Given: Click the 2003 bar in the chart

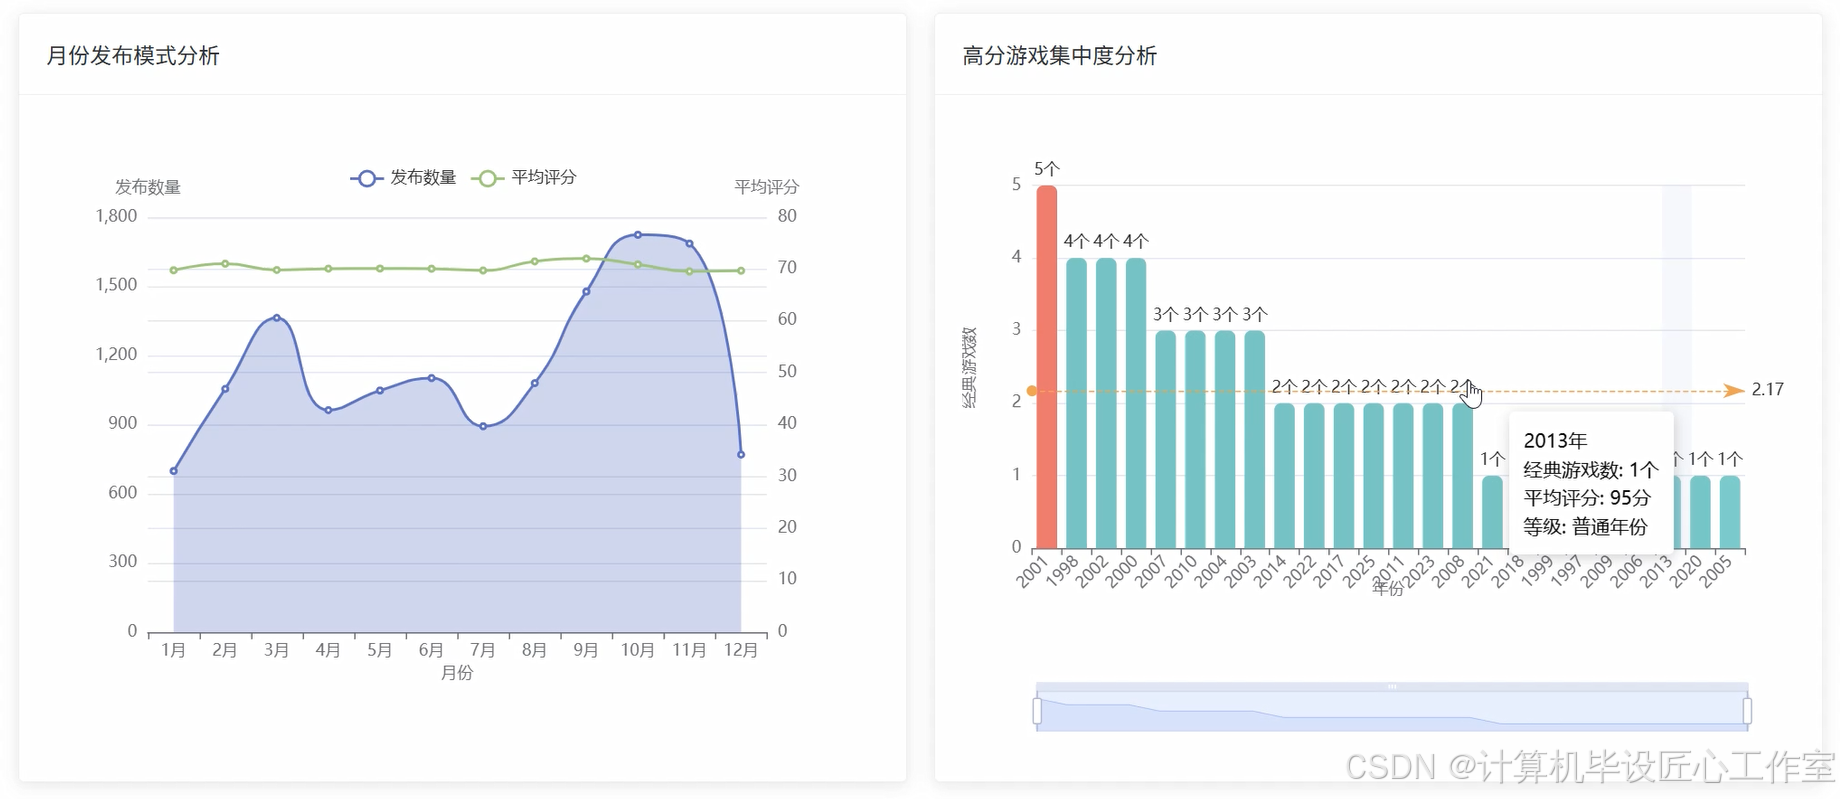Looking at the screenshot, I should coord(1254,439).
